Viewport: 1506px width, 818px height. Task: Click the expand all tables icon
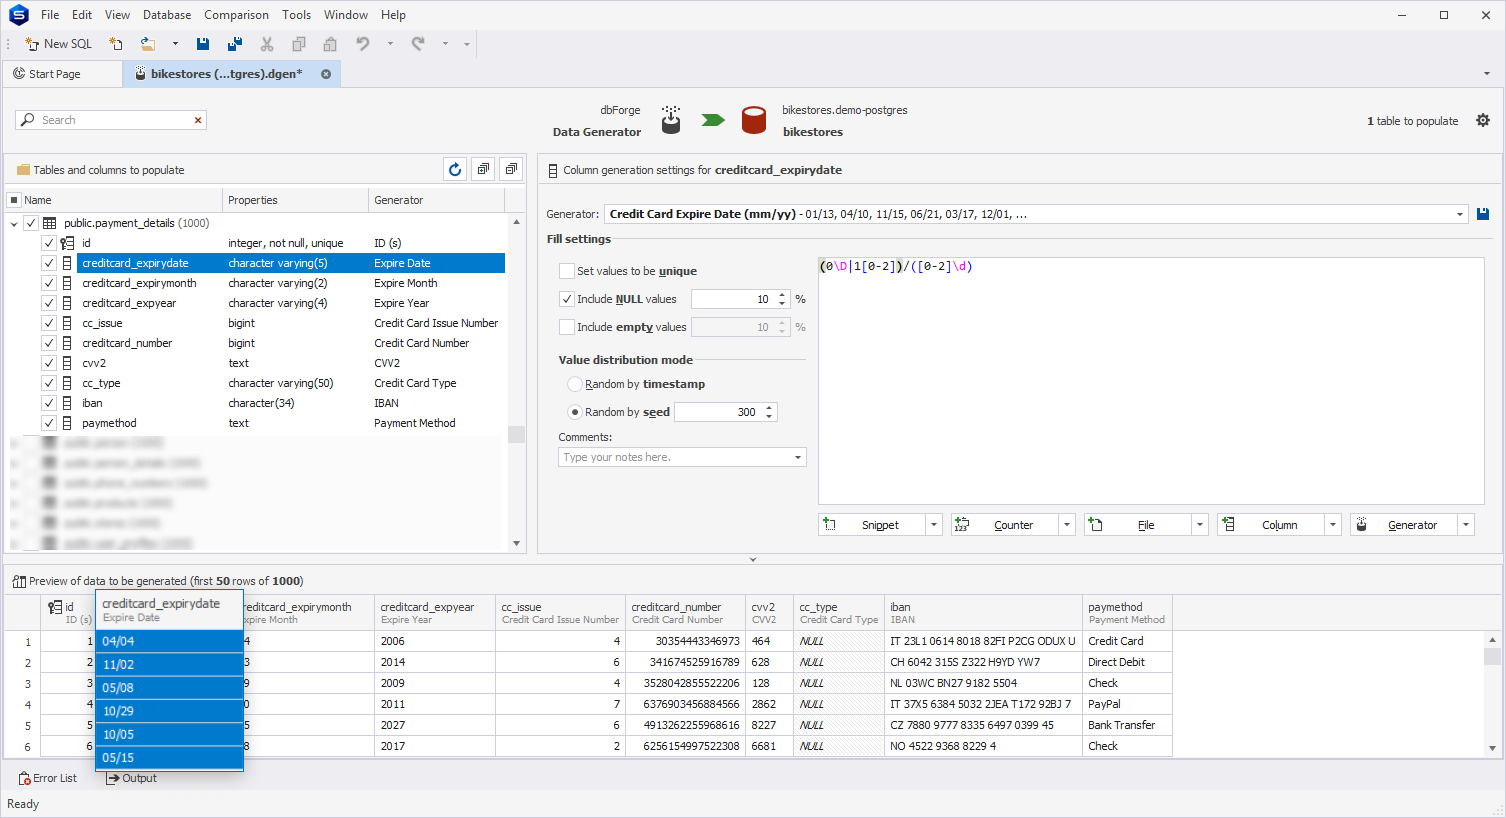tap(483, 169)
